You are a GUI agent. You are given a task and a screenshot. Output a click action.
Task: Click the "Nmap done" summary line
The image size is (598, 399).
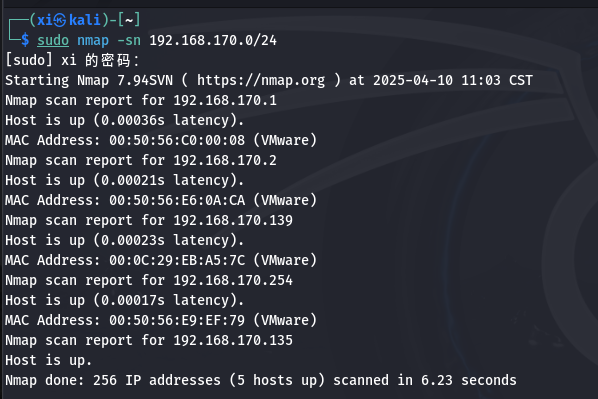coord(261,380)
